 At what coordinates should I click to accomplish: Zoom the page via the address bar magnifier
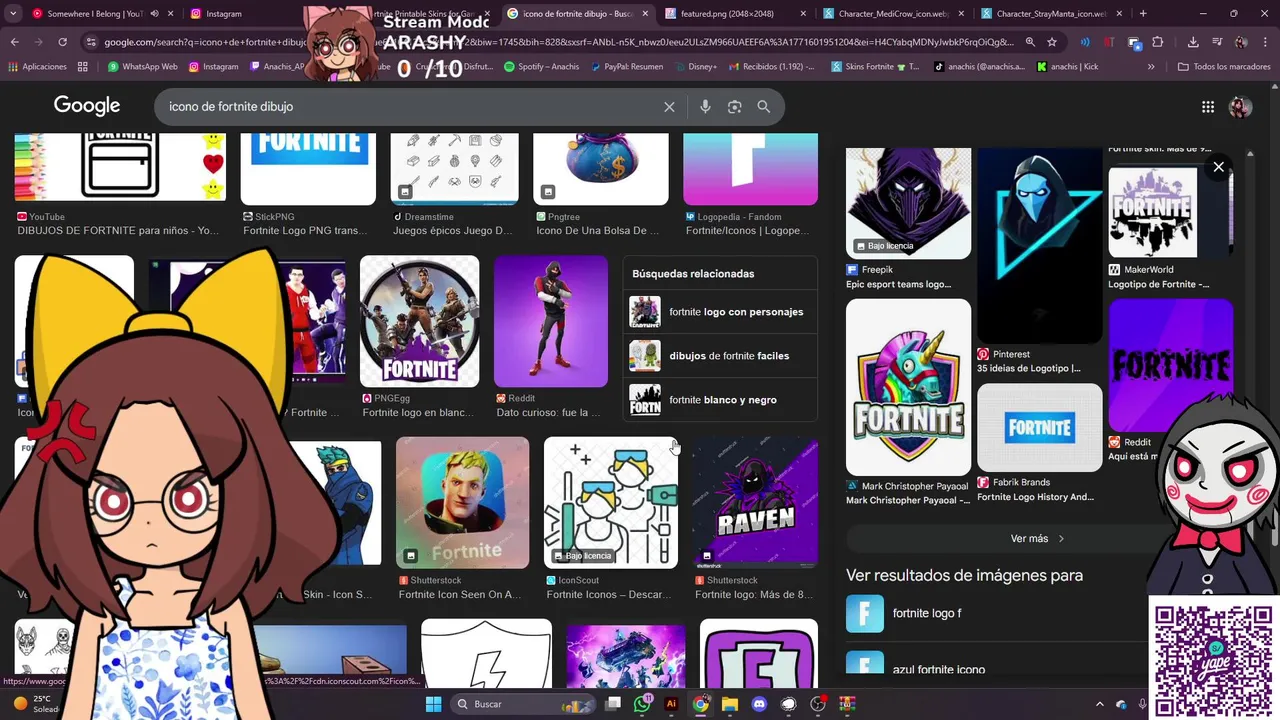pyautogui.click(x=1030, y=42)
